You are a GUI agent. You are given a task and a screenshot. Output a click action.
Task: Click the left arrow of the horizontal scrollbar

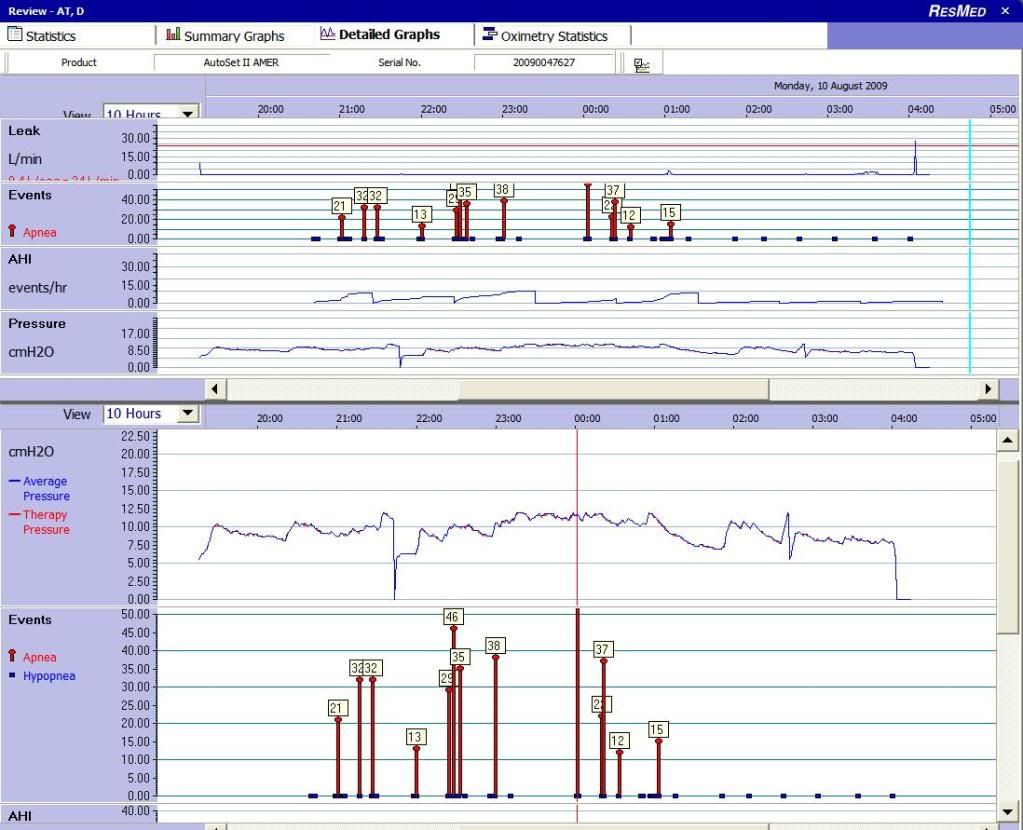[x=216, y=389]
